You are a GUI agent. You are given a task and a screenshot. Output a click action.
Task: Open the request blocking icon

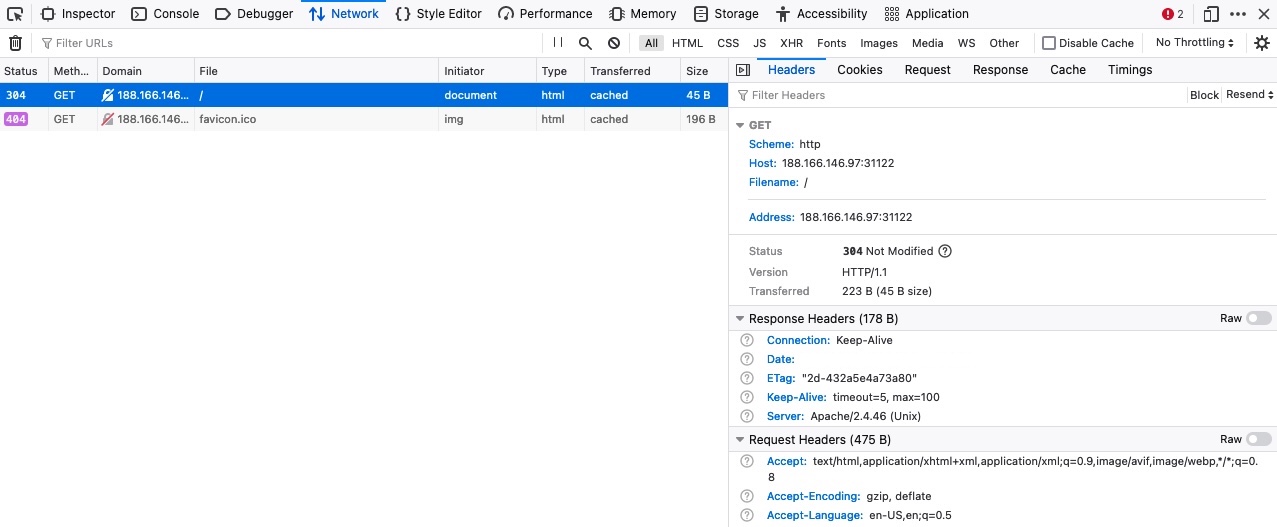pos(614,43)
